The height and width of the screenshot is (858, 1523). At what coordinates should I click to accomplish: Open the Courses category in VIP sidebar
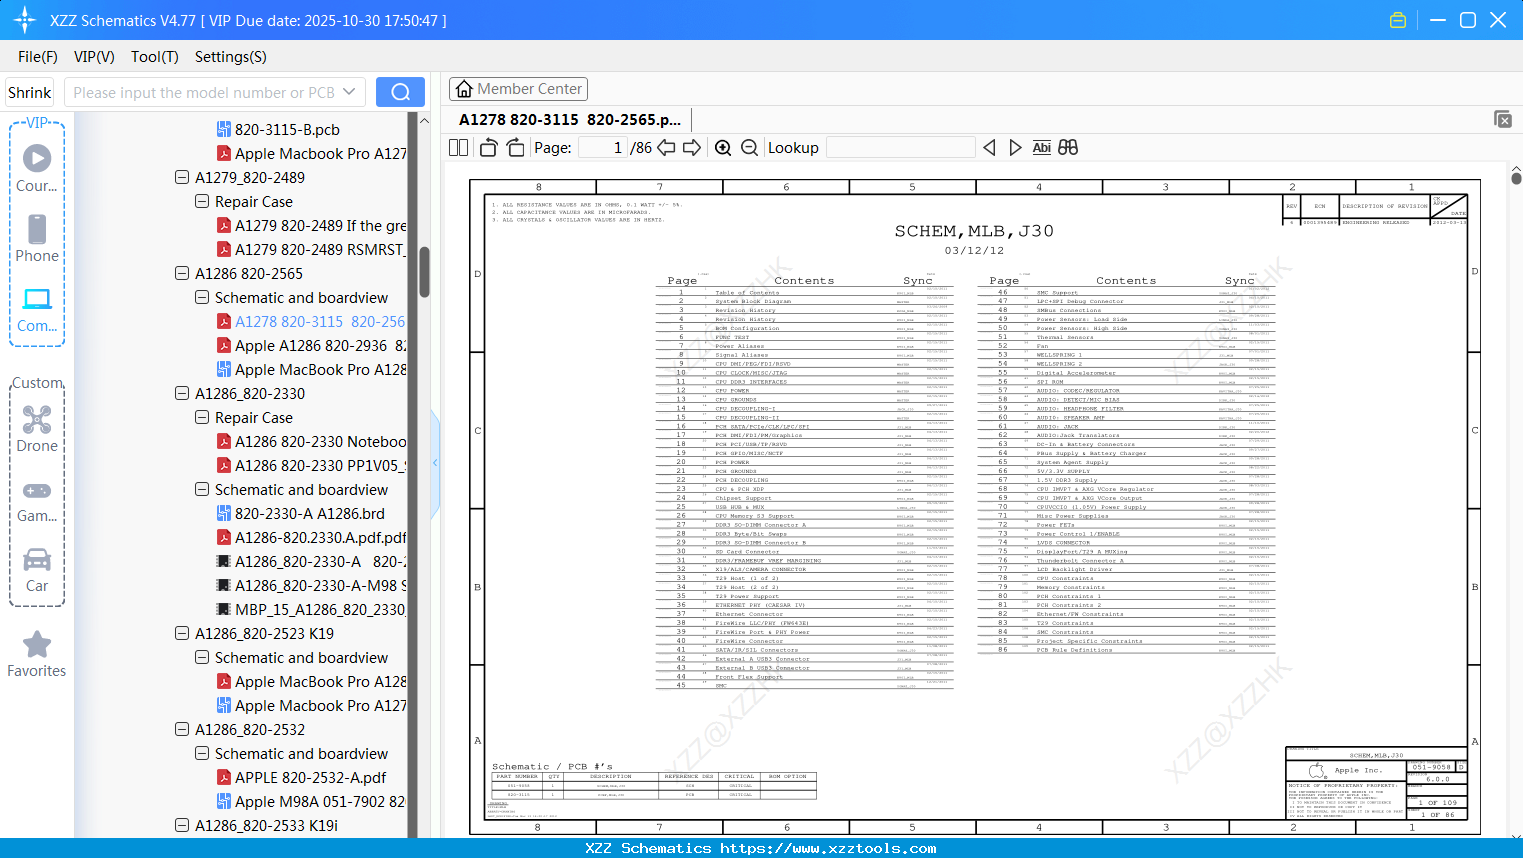tap(37, 168)
